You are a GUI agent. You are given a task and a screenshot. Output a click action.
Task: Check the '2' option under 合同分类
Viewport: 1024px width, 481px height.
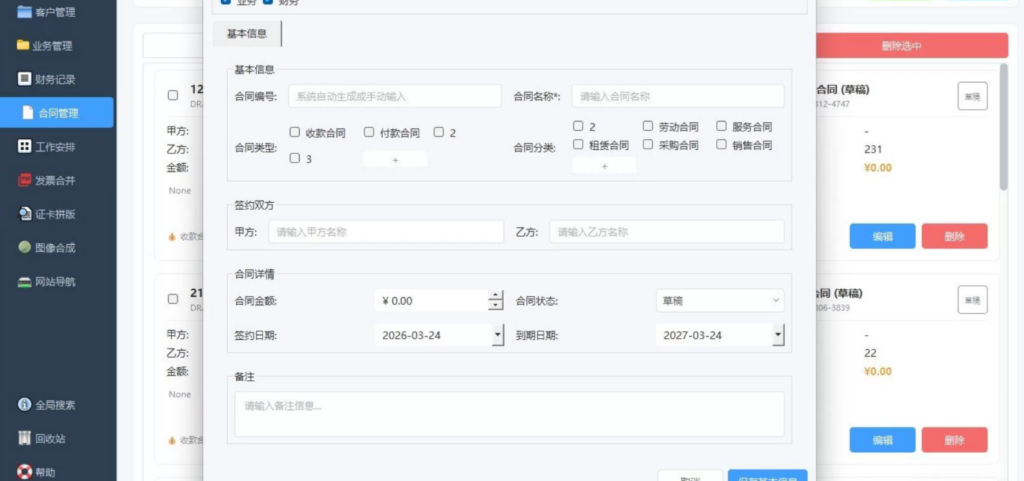point(578,126)
